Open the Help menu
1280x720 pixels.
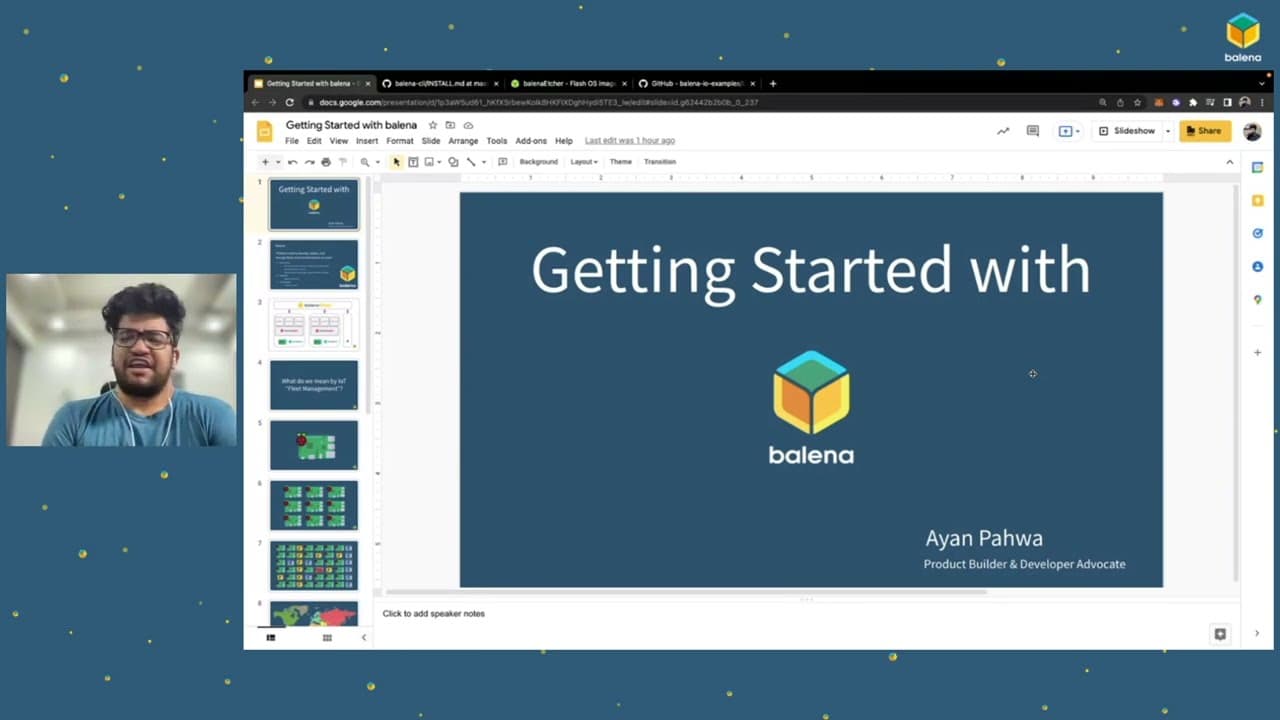(564, 141)
